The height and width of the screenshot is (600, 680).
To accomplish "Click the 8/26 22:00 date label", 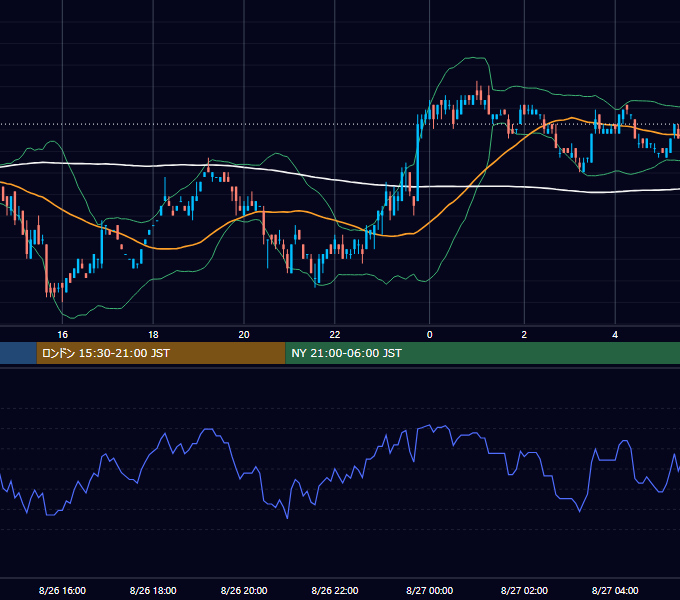I will 334,590.
